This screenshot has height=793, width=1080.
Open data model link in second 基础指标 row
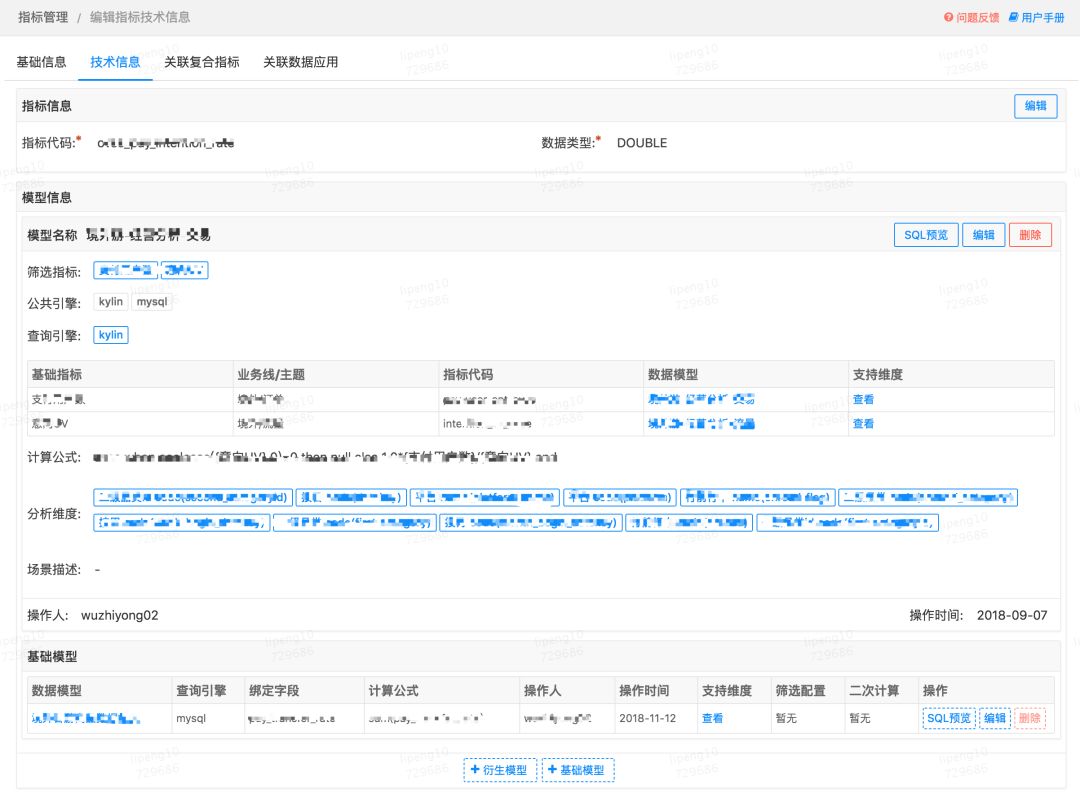click(x=701, y=424)
